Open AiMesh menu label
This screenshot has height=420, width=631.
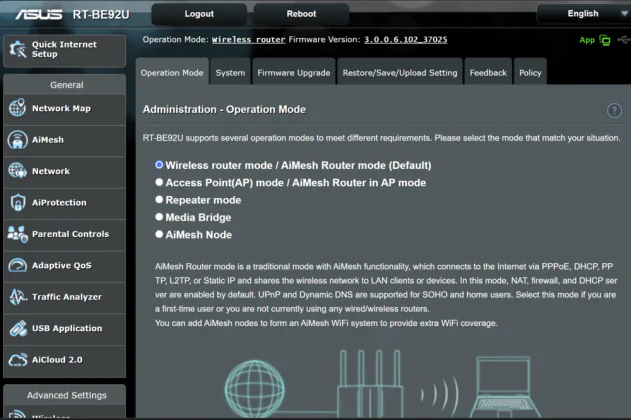coord(47,140)
